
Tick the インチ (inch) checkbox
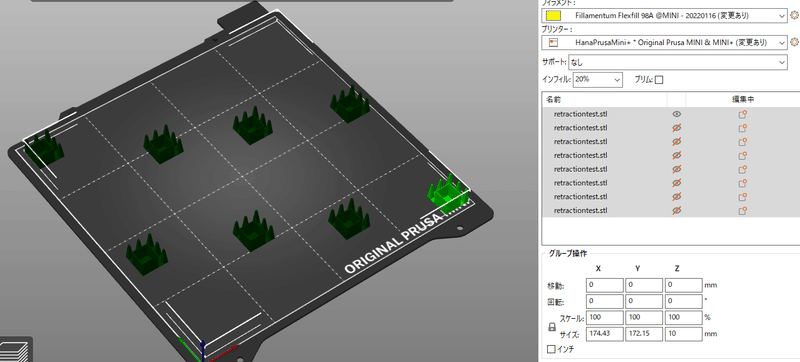pos(551,350)
